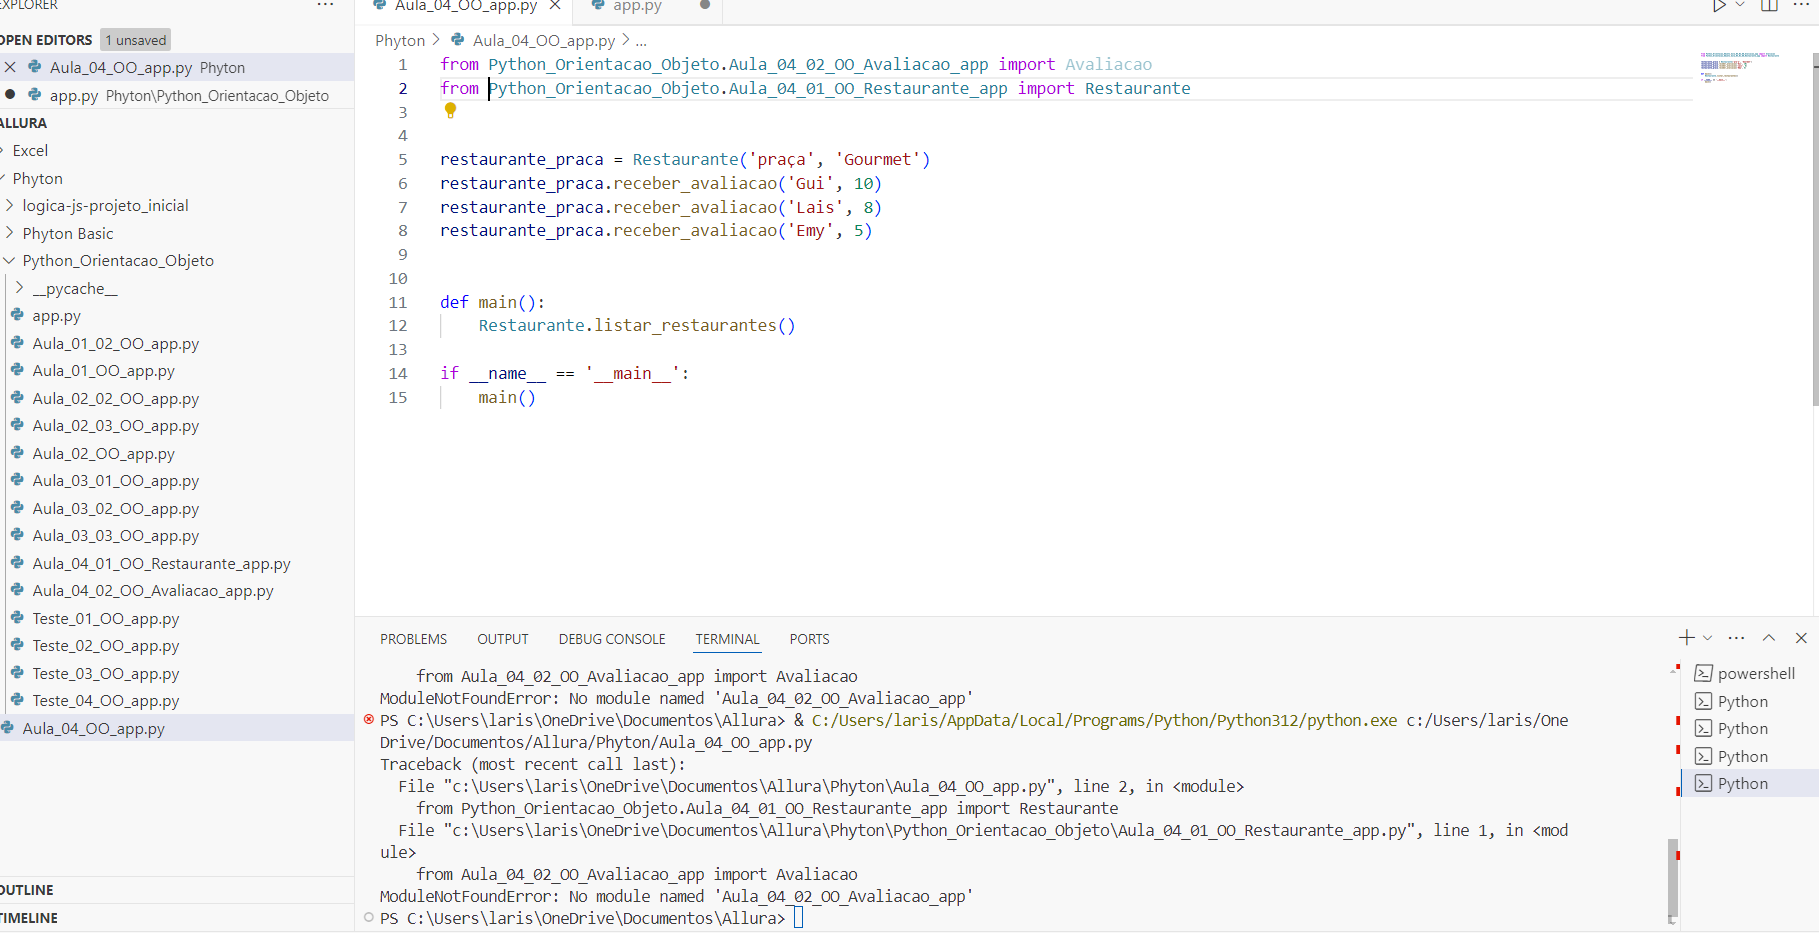Open Aula_03_01_OO_app.py file
Screen dimensions: 1819x933
click(115, 481)
